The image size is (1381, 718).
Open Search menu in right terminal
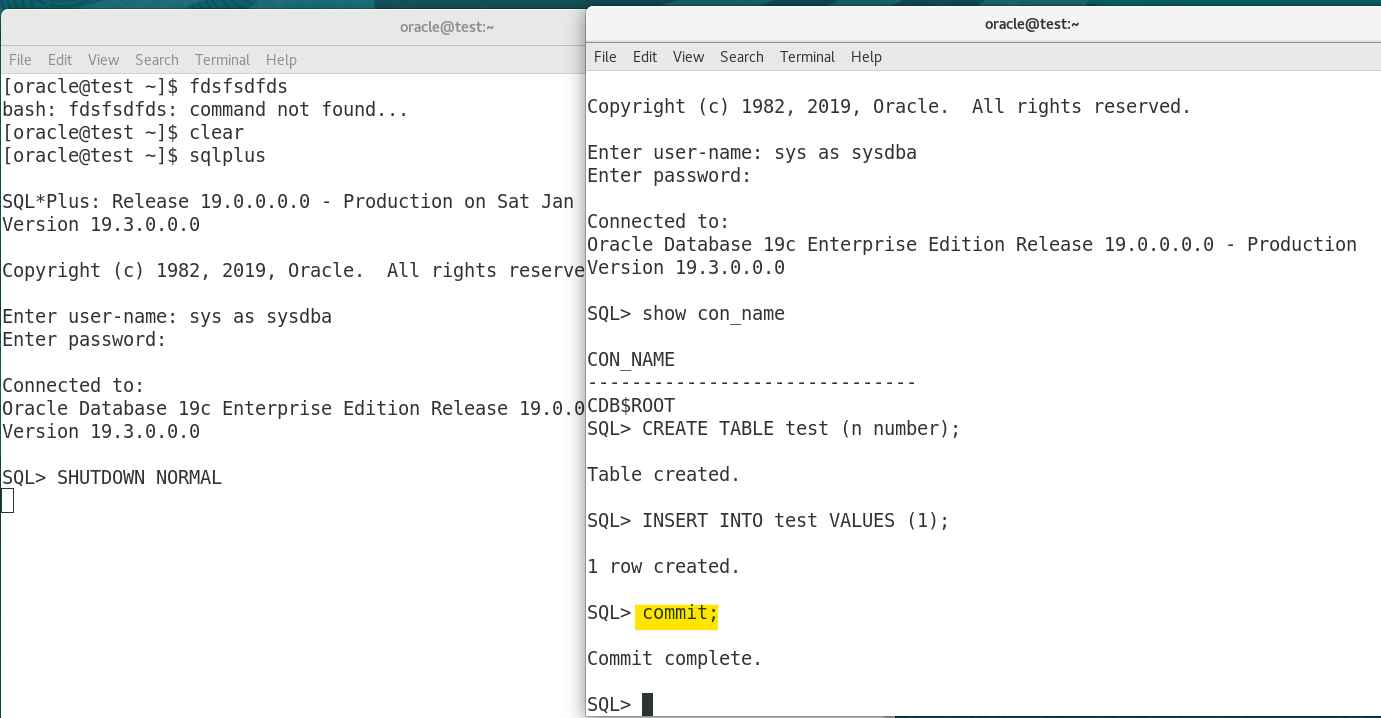point(742,57)
